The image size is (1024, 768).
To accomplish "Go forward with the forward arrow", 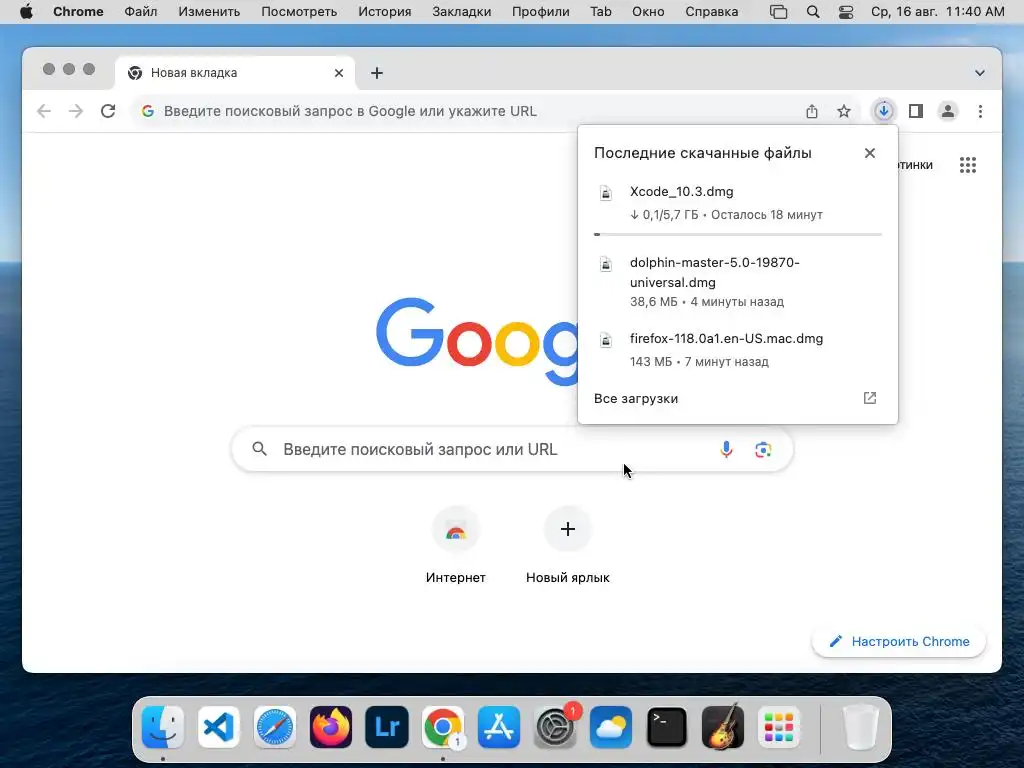I will [76, 111].
